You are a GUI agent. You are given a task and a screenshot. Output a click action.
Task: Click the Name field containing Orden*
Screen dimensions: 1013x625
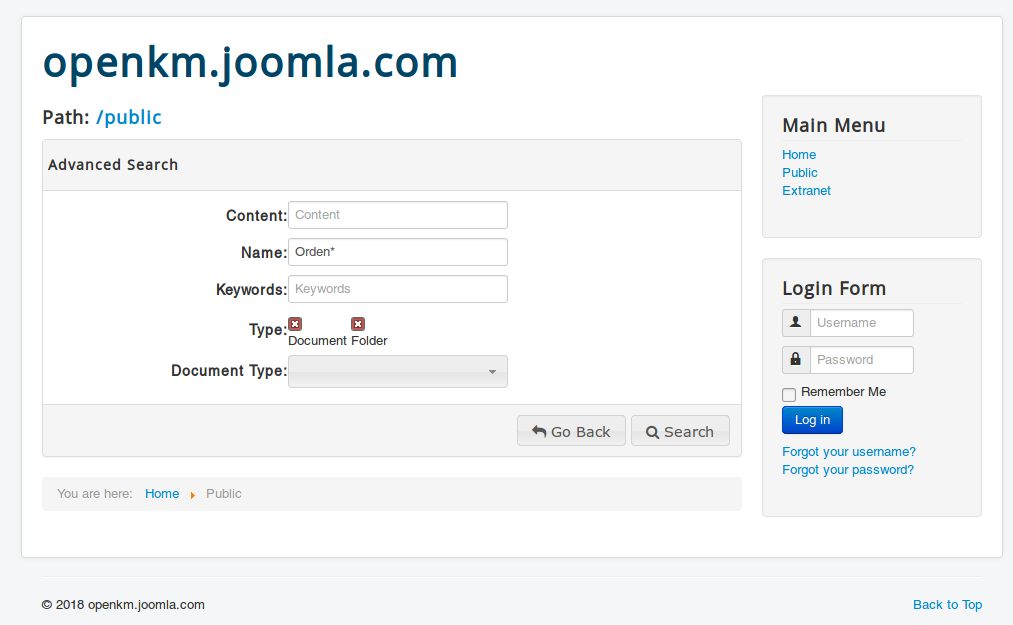coord(398,252)
